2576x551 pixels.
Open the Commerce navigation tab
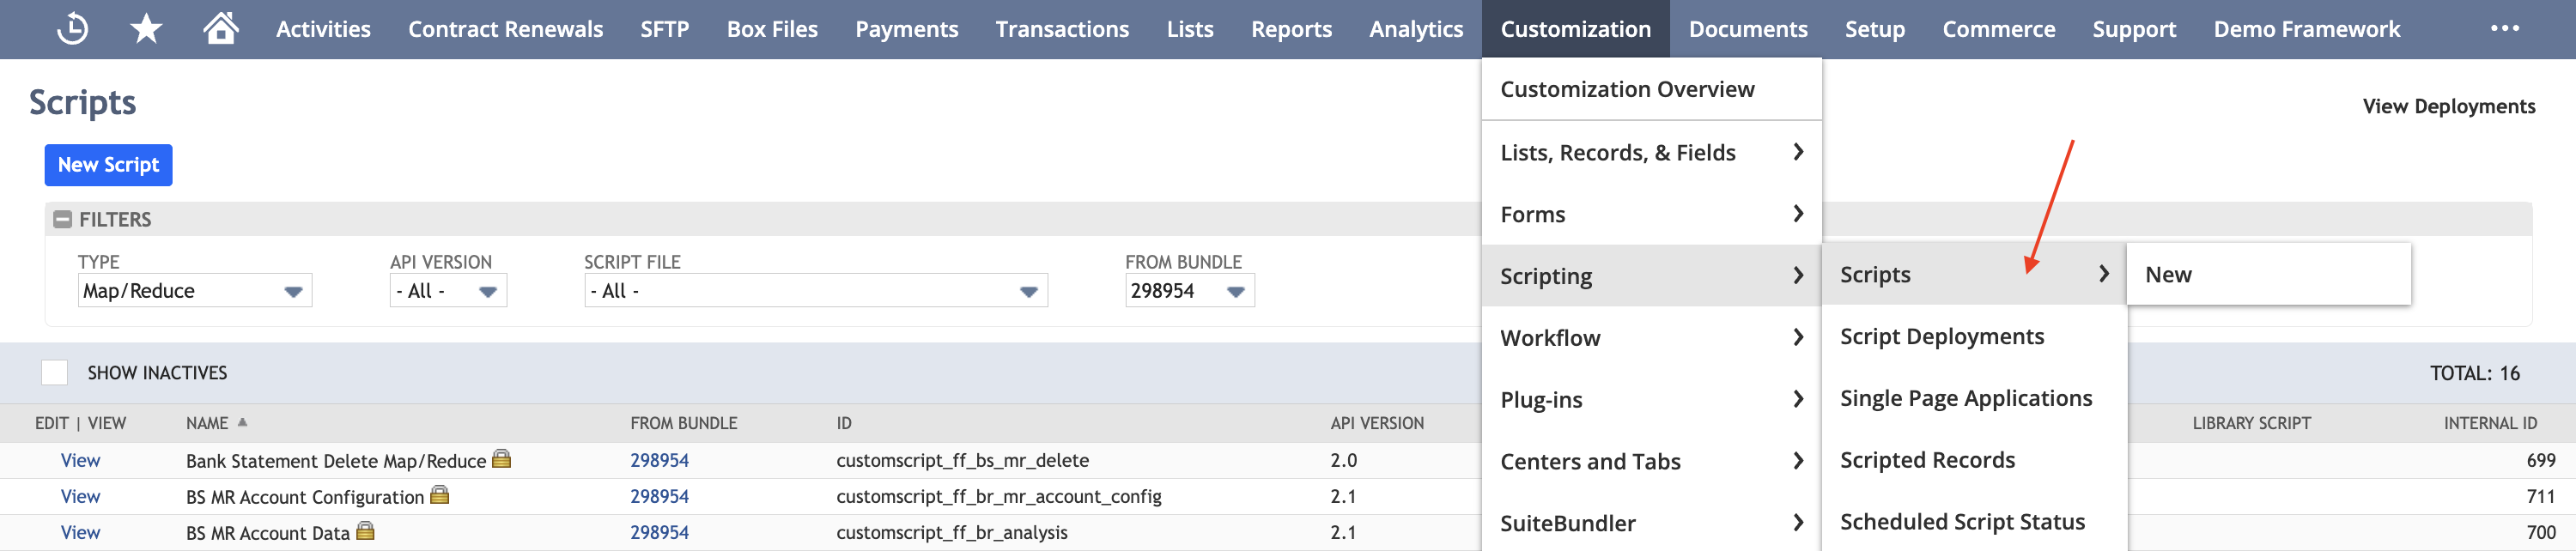pyautogui.click(x=1998, y=29)
